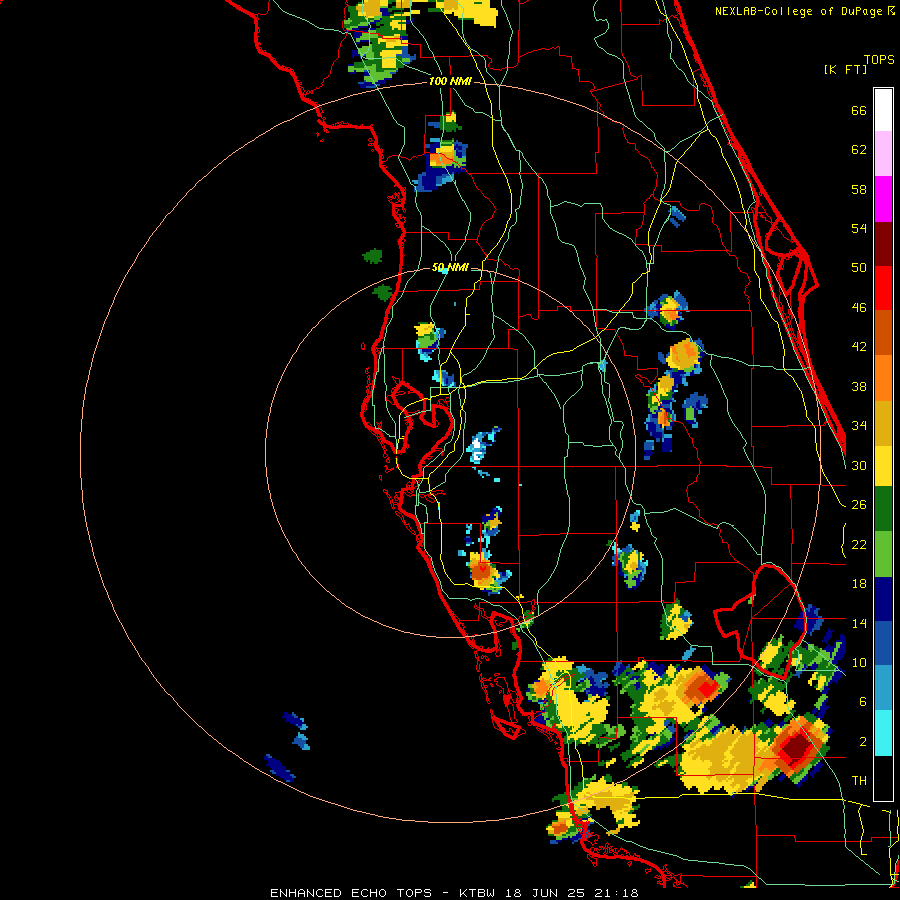The height and width of the screenshot is (900, 900).
Task: Click the 50 value on legend scale
Action: [x=859, y=268]
